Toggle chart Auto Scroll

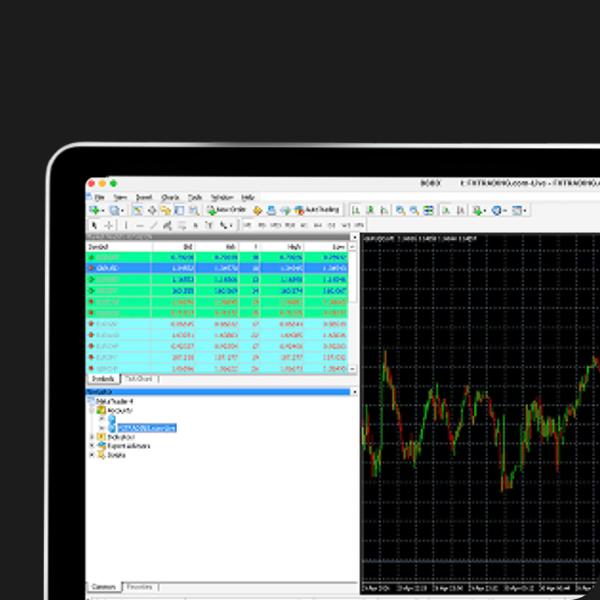click(x=446, y=210)
